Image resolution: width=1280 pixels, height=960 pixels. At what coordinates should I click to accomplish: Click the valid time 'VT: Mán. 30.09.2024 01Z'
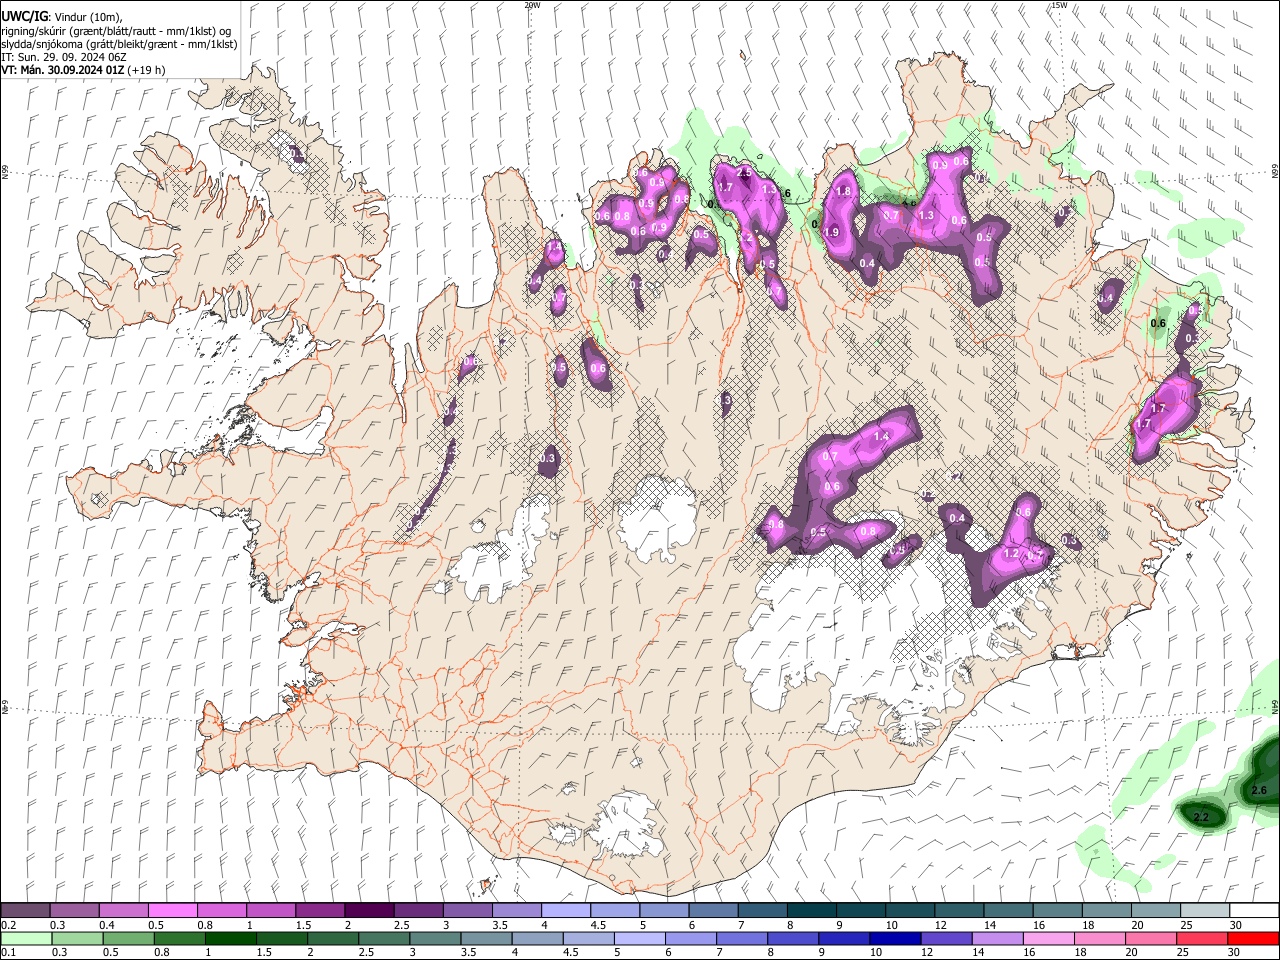(x=63, y=71)
